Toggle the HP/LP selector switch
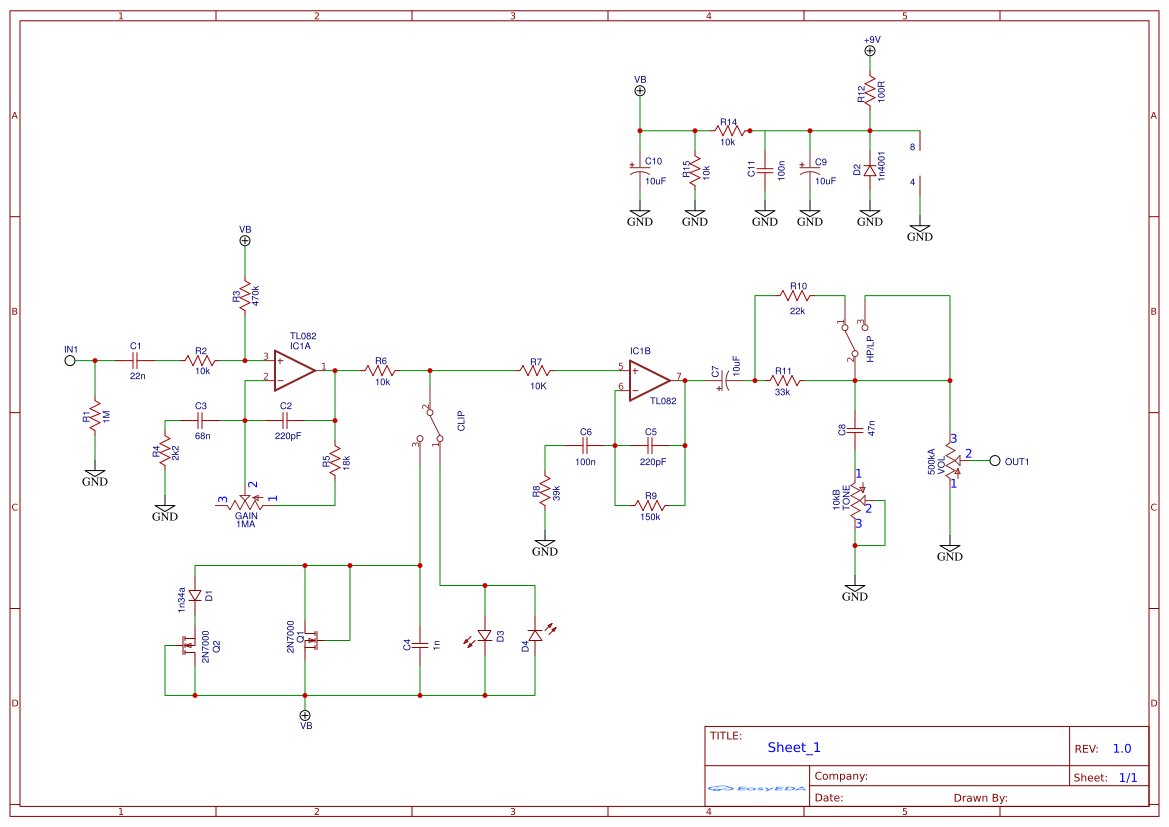1169x827 pixels. click(851, 340)
